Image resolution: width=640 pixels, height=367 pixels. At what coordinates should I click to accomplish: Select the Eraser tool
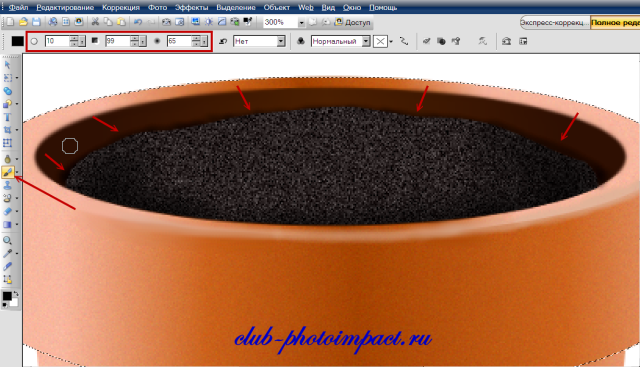[x=7, y=211]
